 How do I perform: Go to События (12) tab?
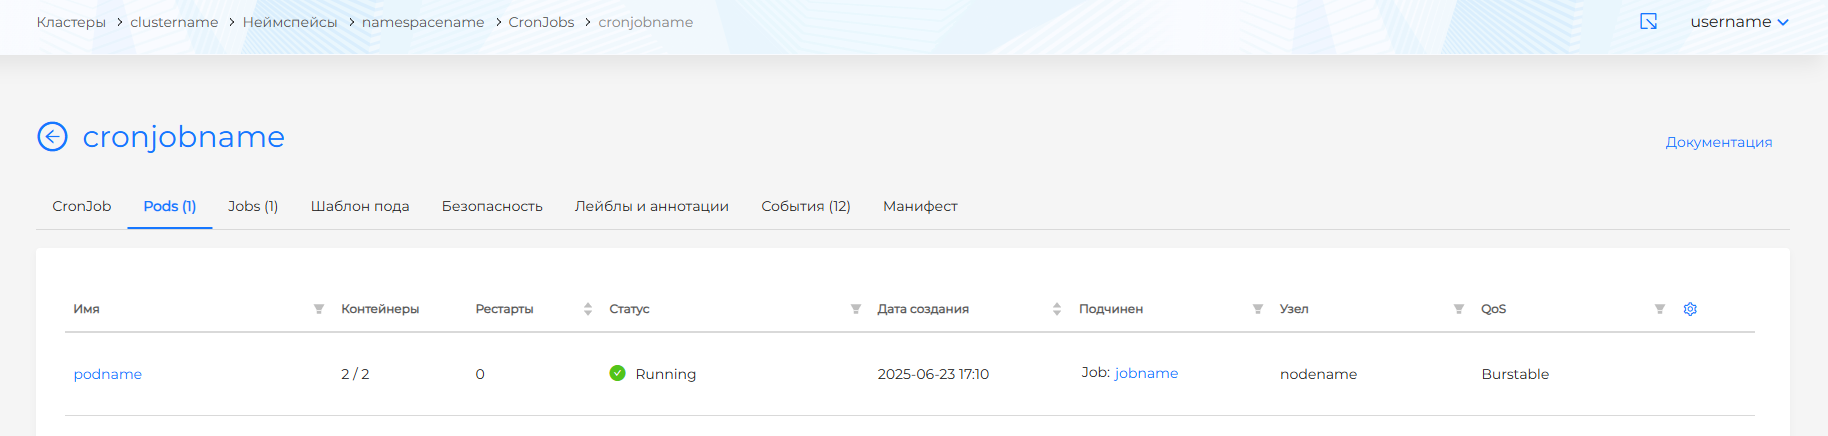pyautogui.click(x=805, y=206)
